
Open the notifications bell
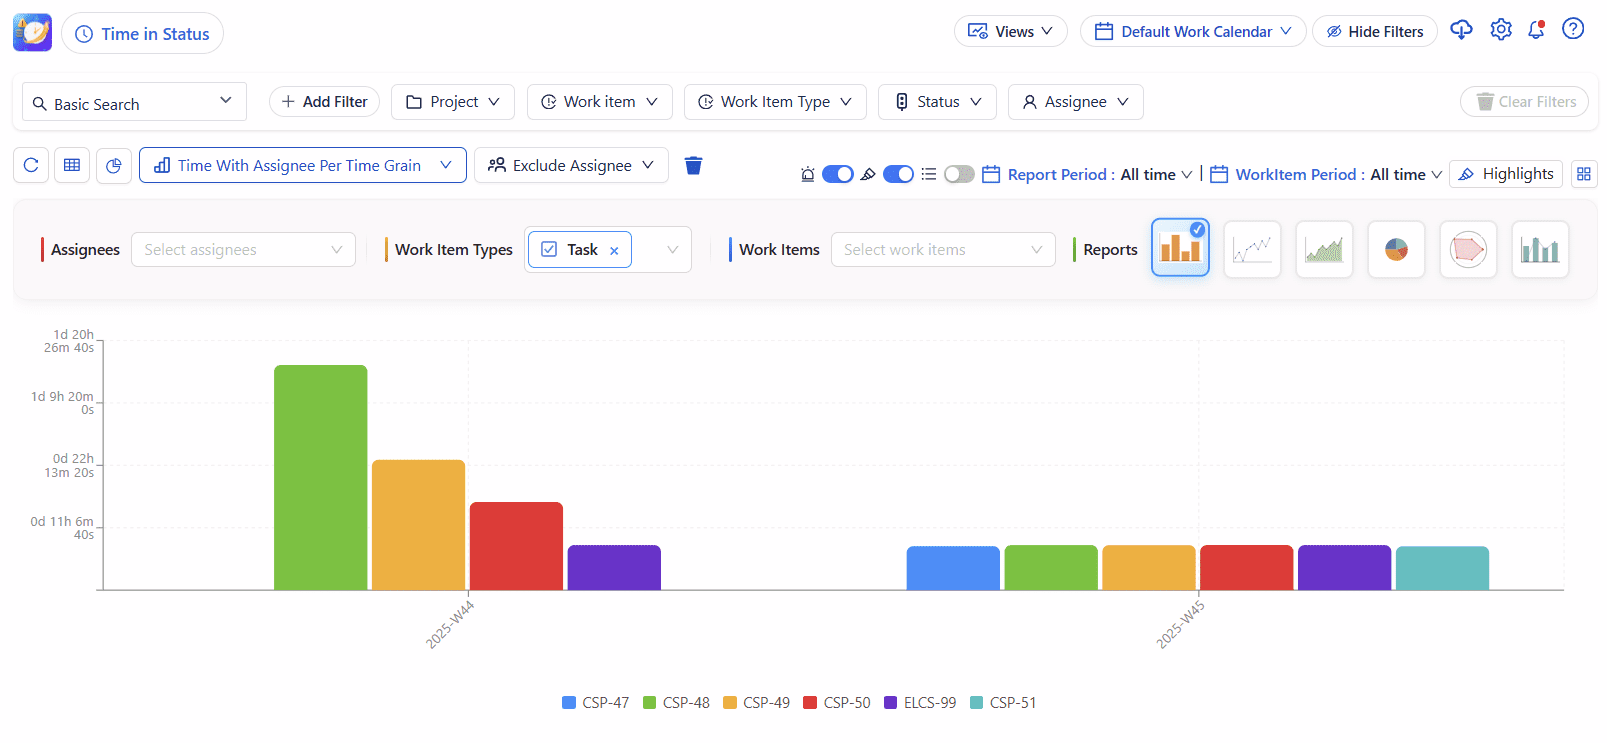(x=1536, y=30)
